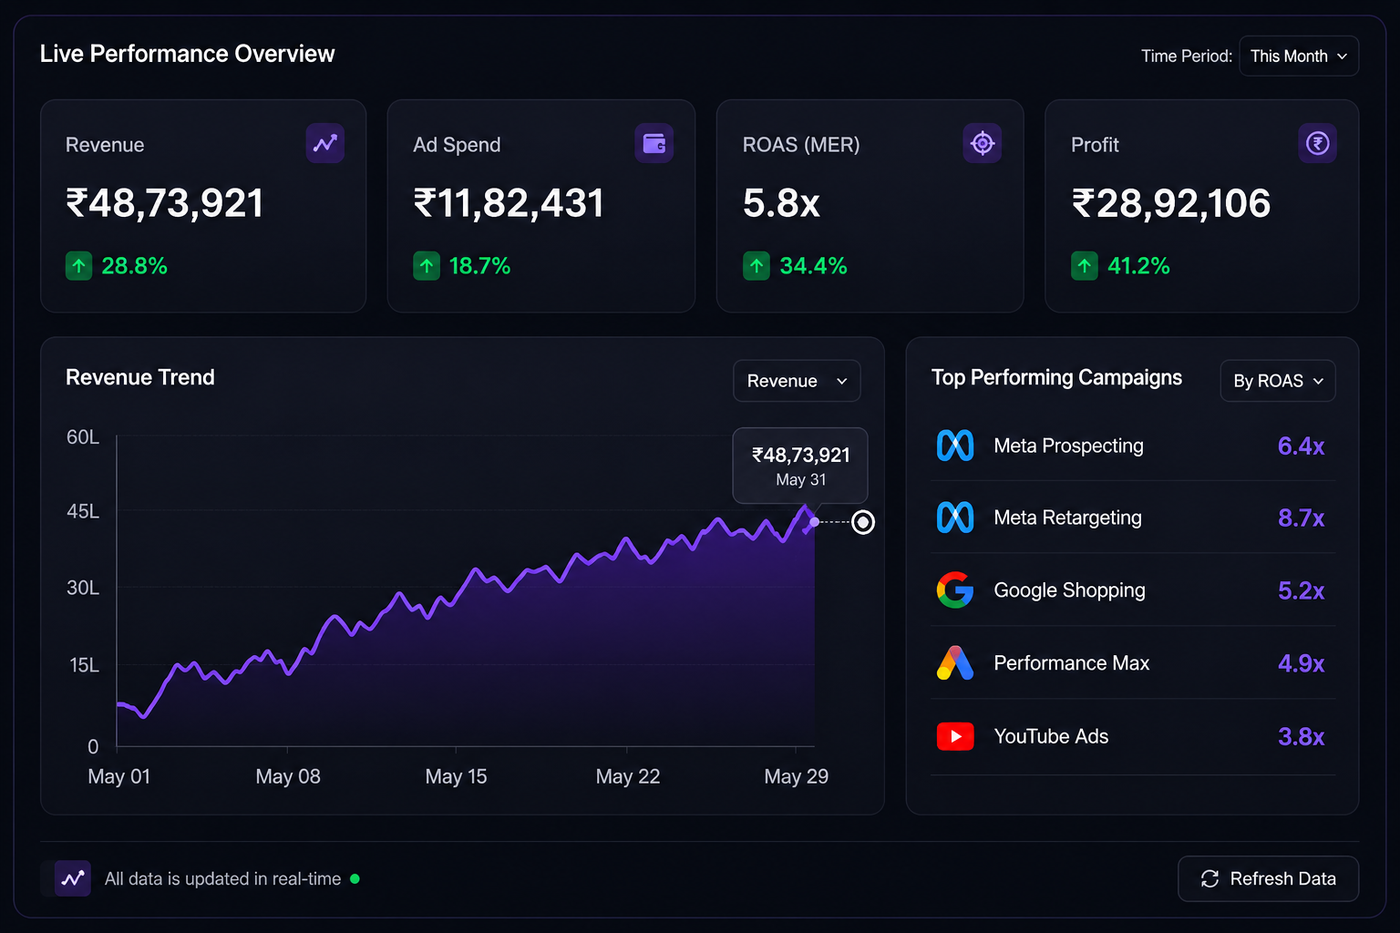Click the Meta Prospecting logo icon
Viewport: 1400px width, 933px height.
(955, 445)
